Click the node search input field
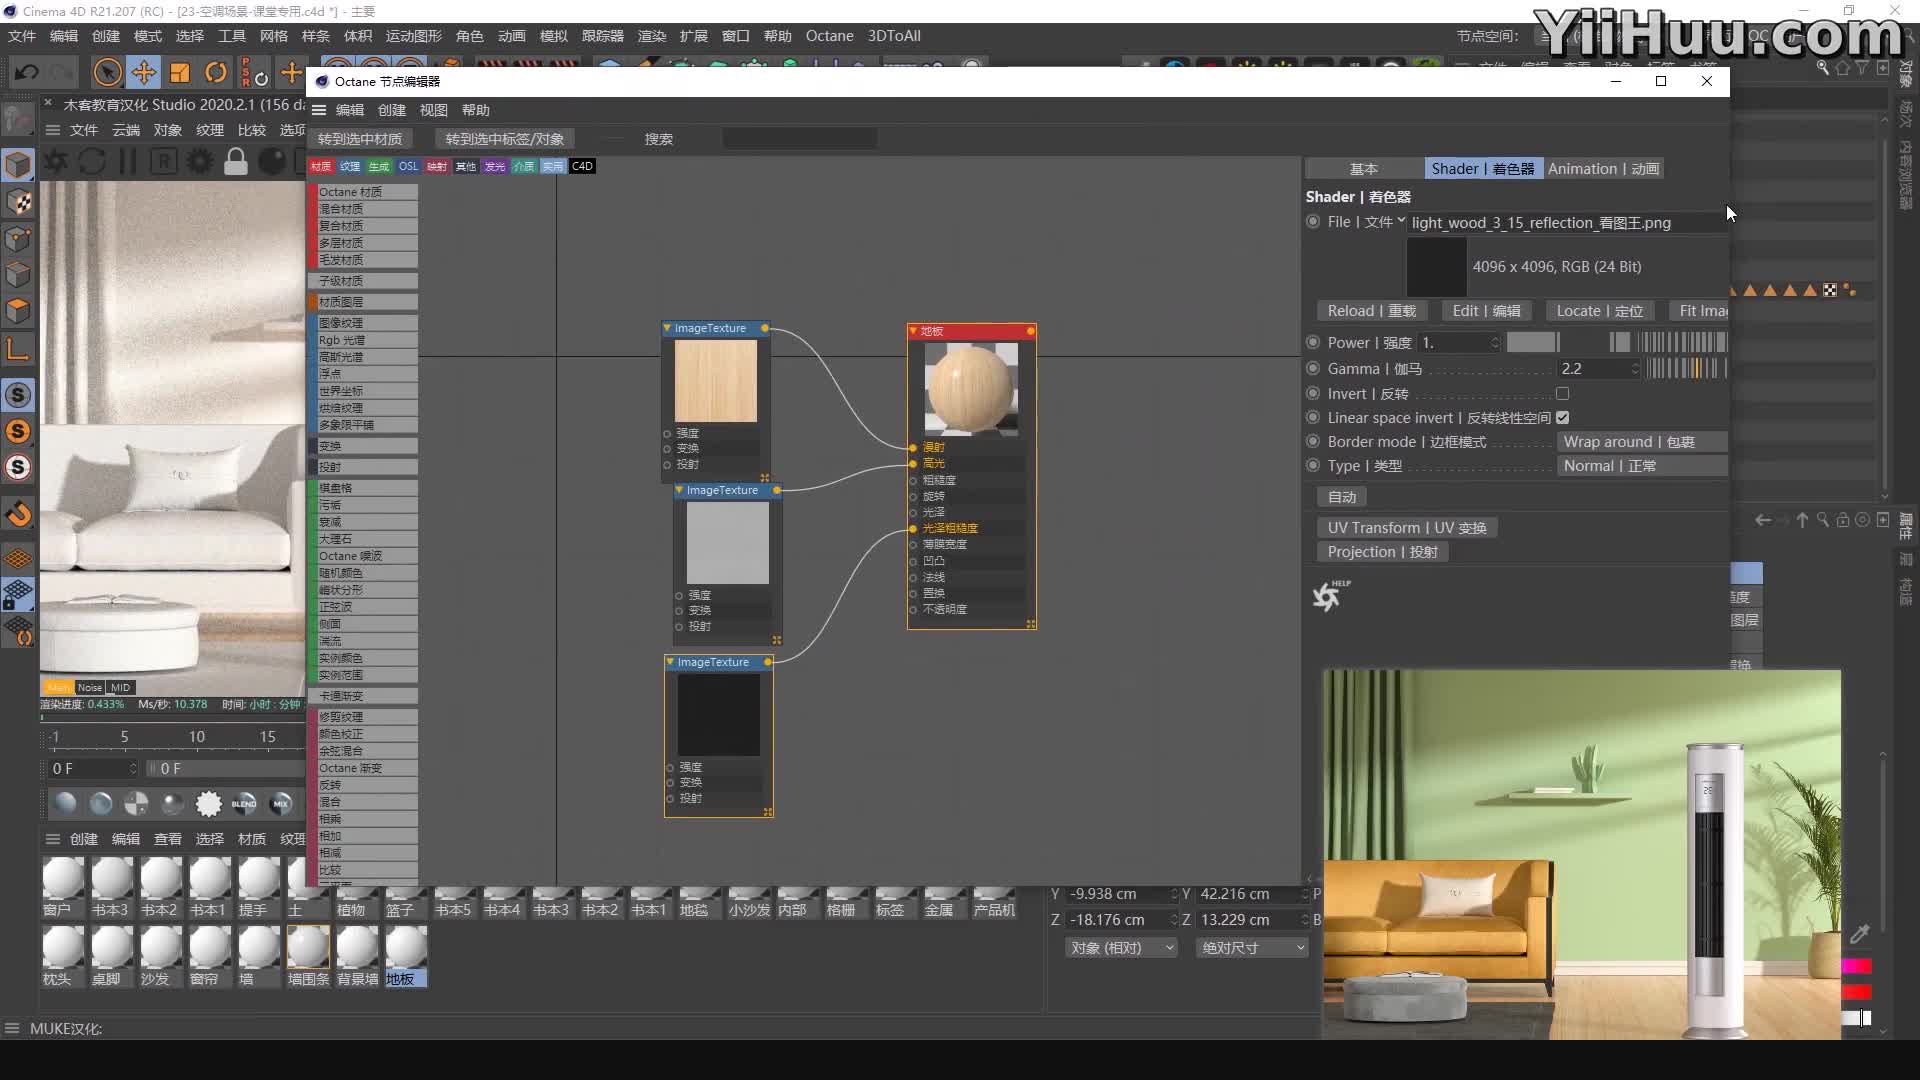Screen dimensions: 1920x1080 [800, 139]
